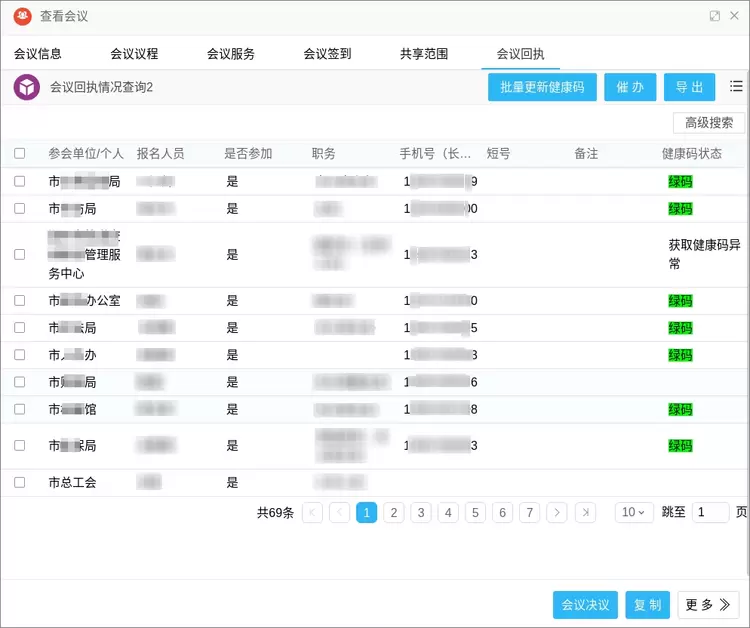Open the 10 per-page size dropdown

coord(632,512)
